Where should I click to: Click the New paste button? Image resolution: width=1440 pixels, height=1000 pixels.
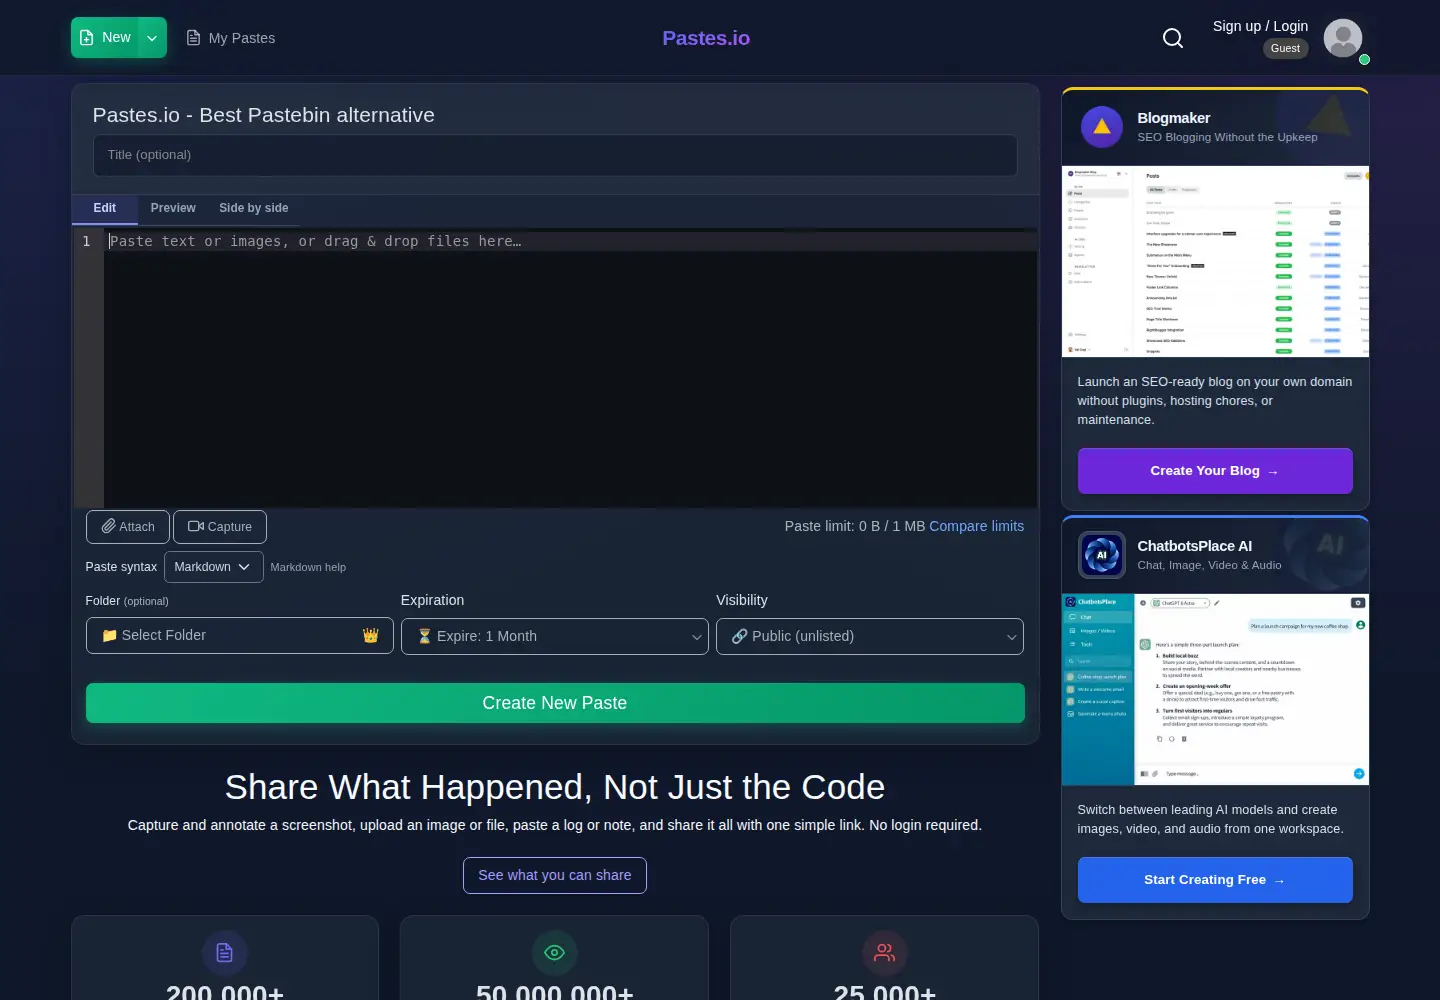pos(105,38)
